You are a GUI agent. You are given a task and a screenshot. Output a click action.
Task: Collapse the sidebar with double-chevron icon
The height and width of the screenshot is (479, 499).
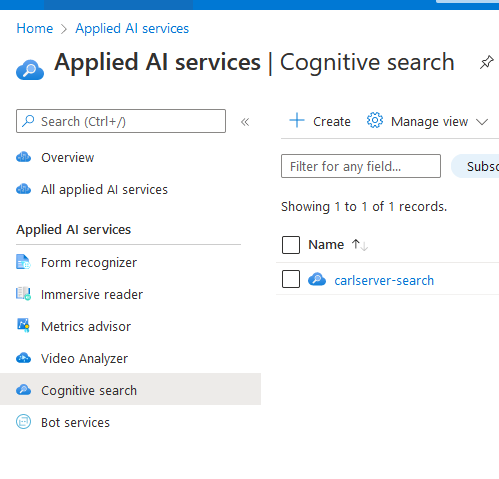click(245, 122)
